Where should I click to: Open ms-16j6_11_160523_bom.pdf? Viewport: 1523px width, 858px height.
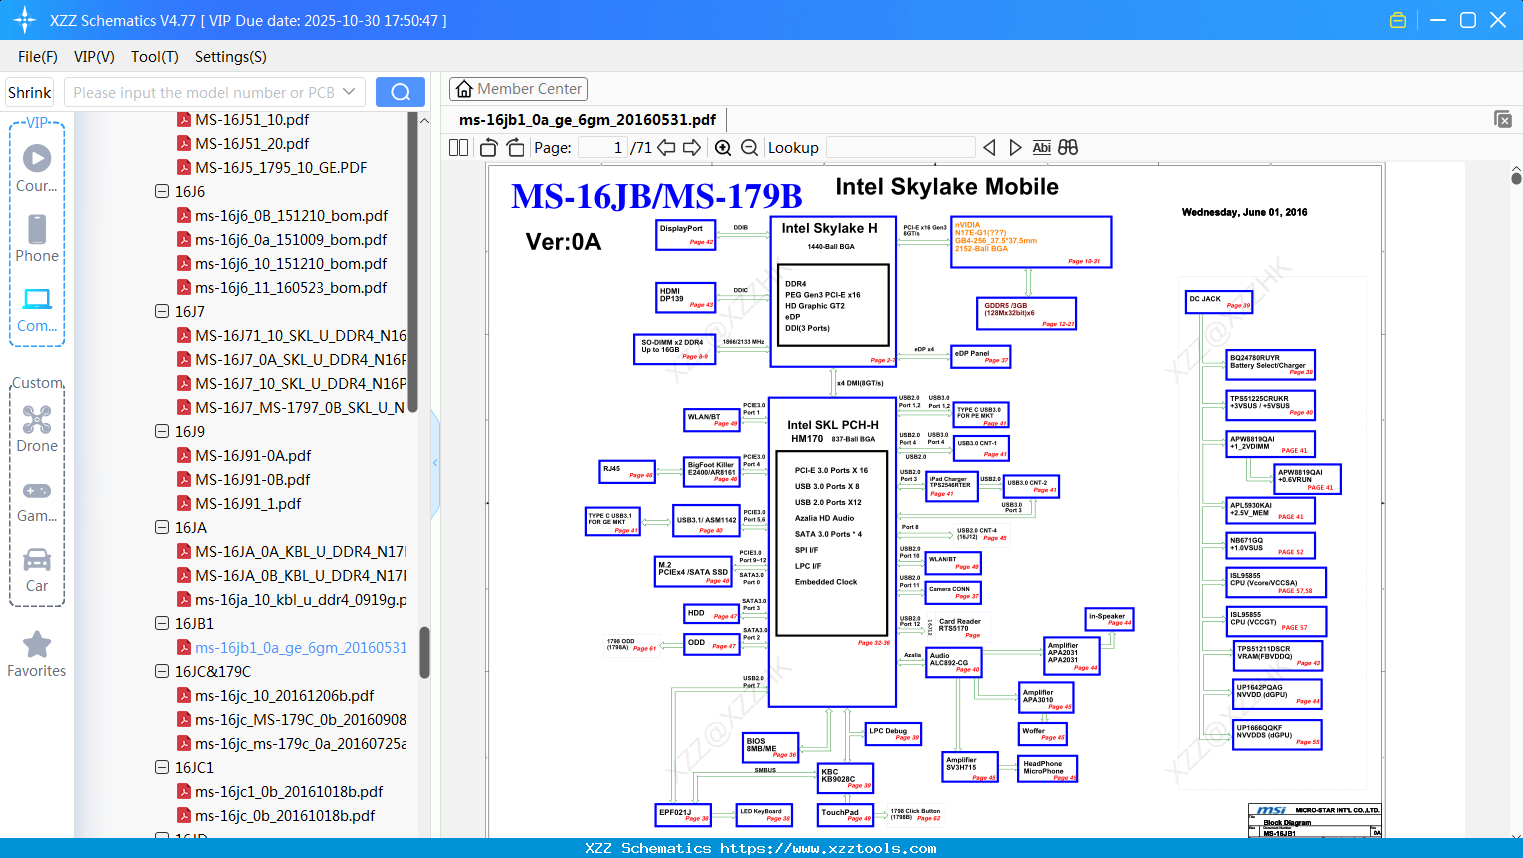click(x=291, y=287)
